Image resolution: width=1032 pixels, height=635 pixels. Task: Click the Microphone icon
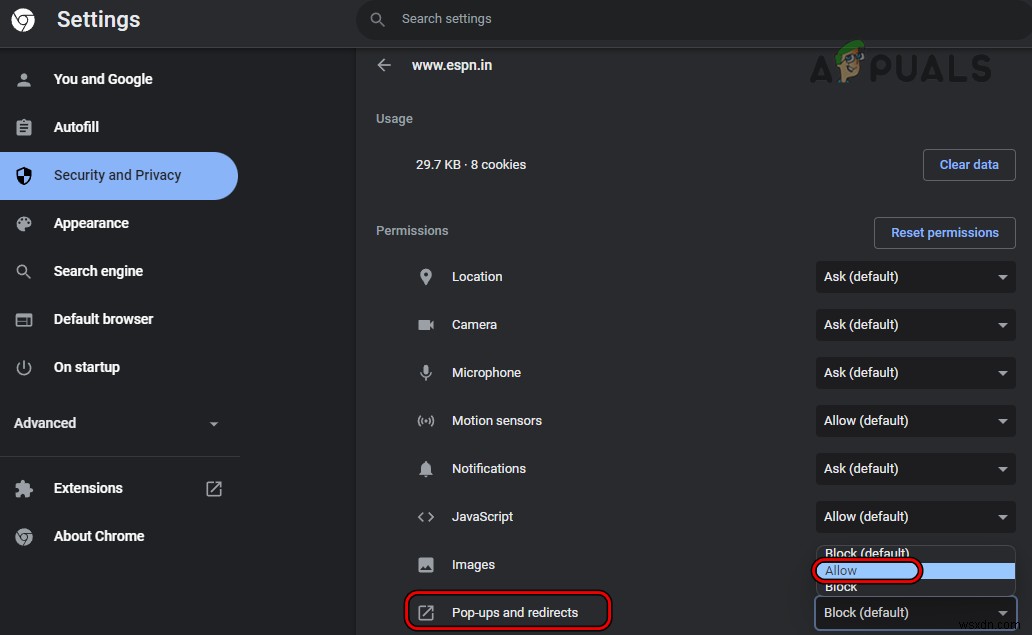(x=425, y=372)
